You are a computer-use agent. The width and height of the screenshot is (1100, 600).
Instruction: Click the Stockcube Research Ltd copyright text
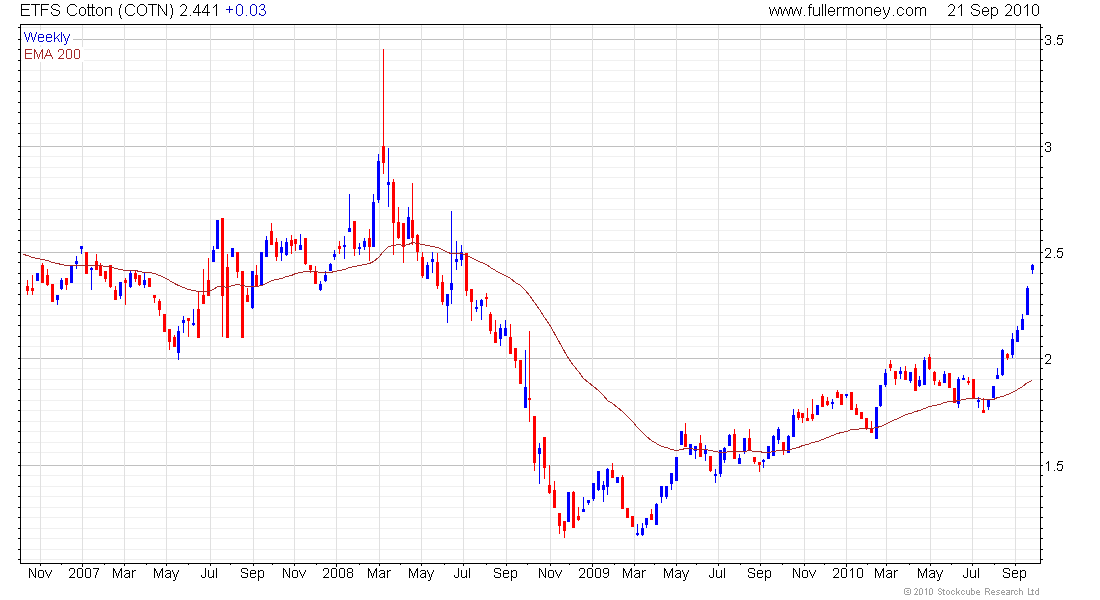click(972, 592)
